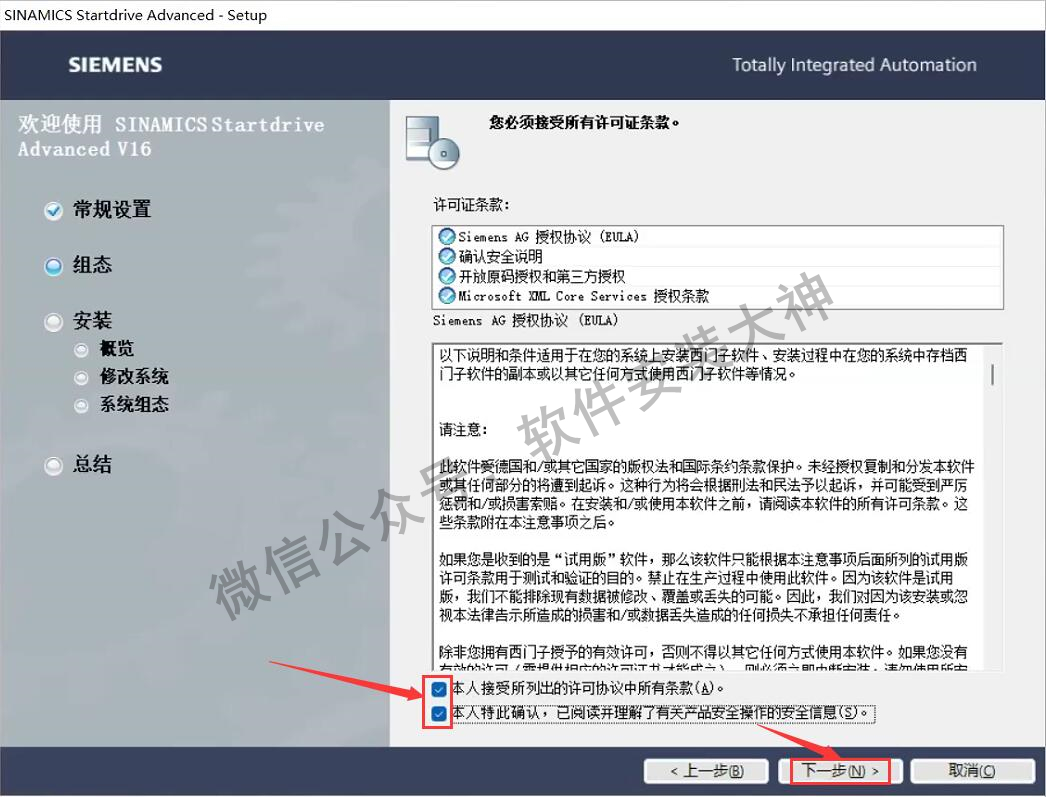Click blue status bullet next to 组态
This screenshot has height=797, width=1046.
coord(53,267)
